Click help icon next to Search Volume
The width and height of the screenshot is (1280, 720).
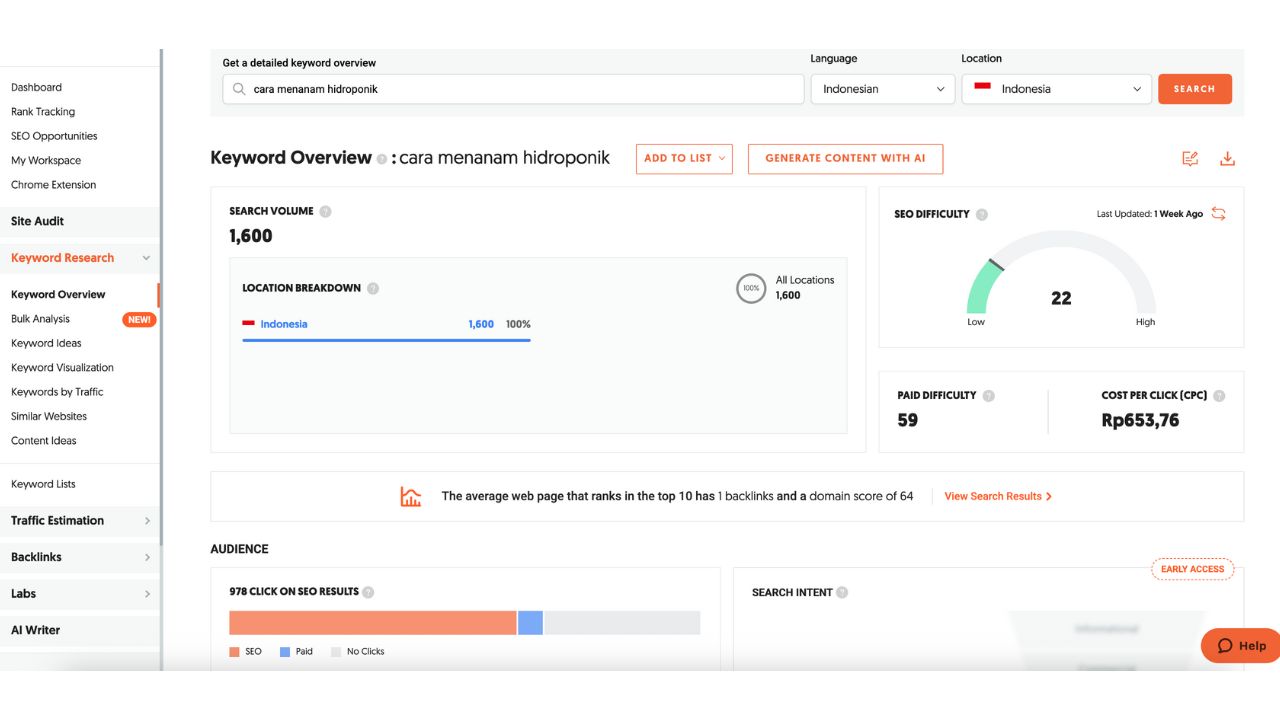[325, 211]
